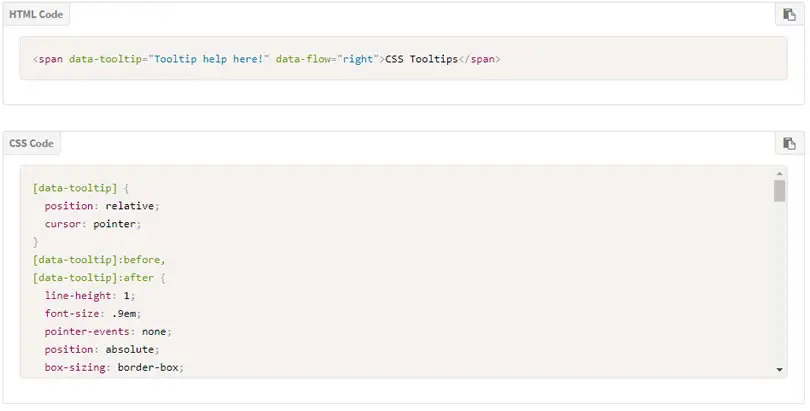
Task: Click the CSS scrollbar down arrow
Action: point(780,370)
